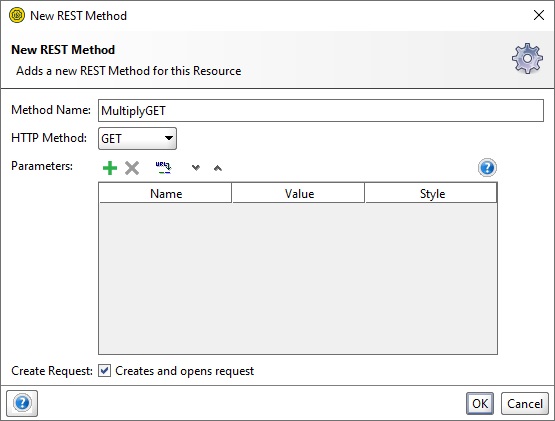This screenshot has width=555, height=421.
Task: Click the 'Create Request:' label
Action: 52,371
